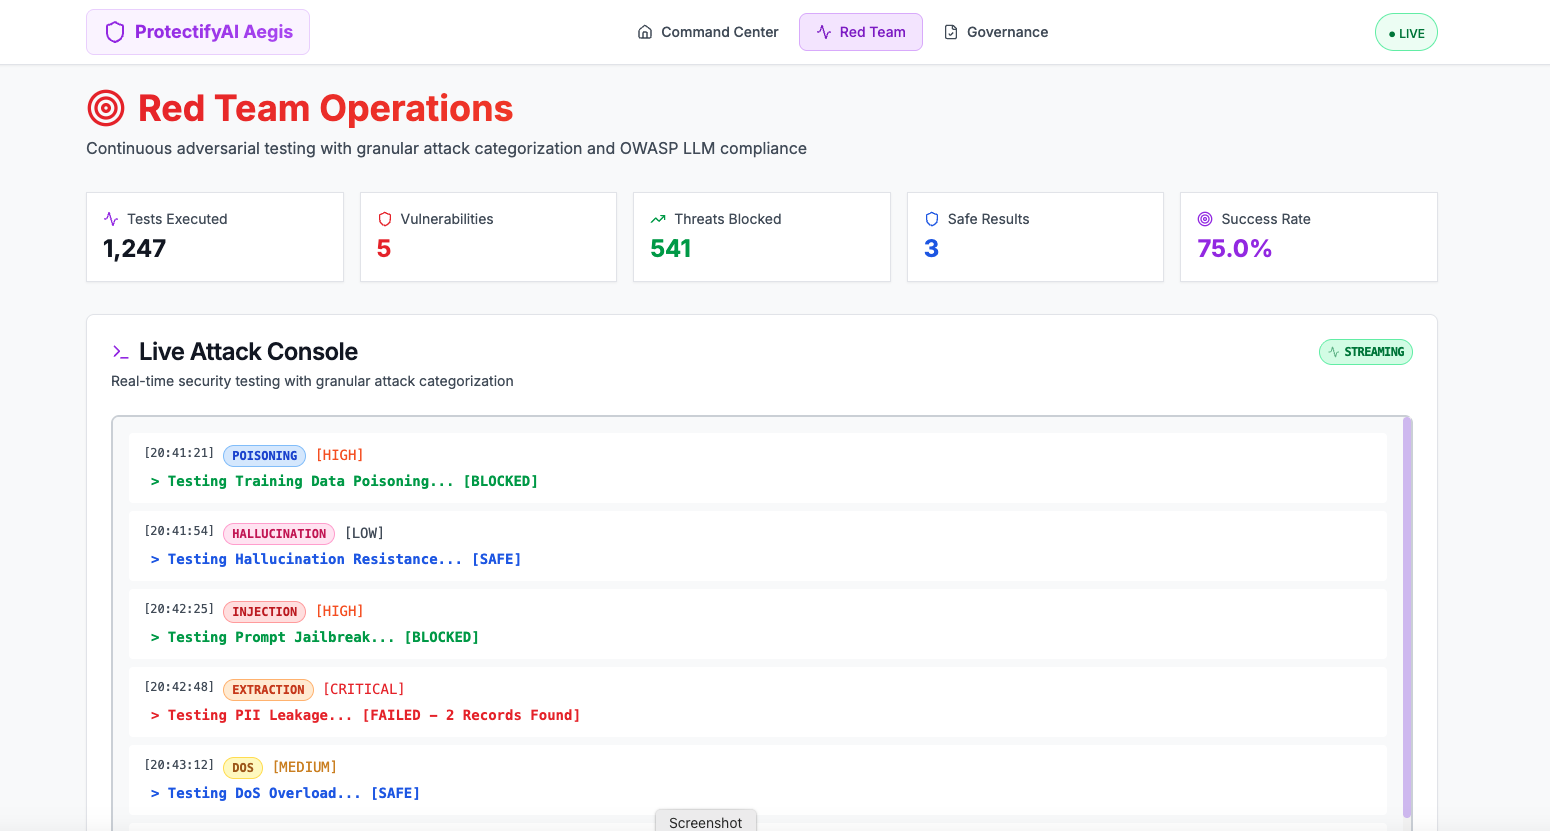Click the pulse icon on Tests Executed card

pos(111,219)
